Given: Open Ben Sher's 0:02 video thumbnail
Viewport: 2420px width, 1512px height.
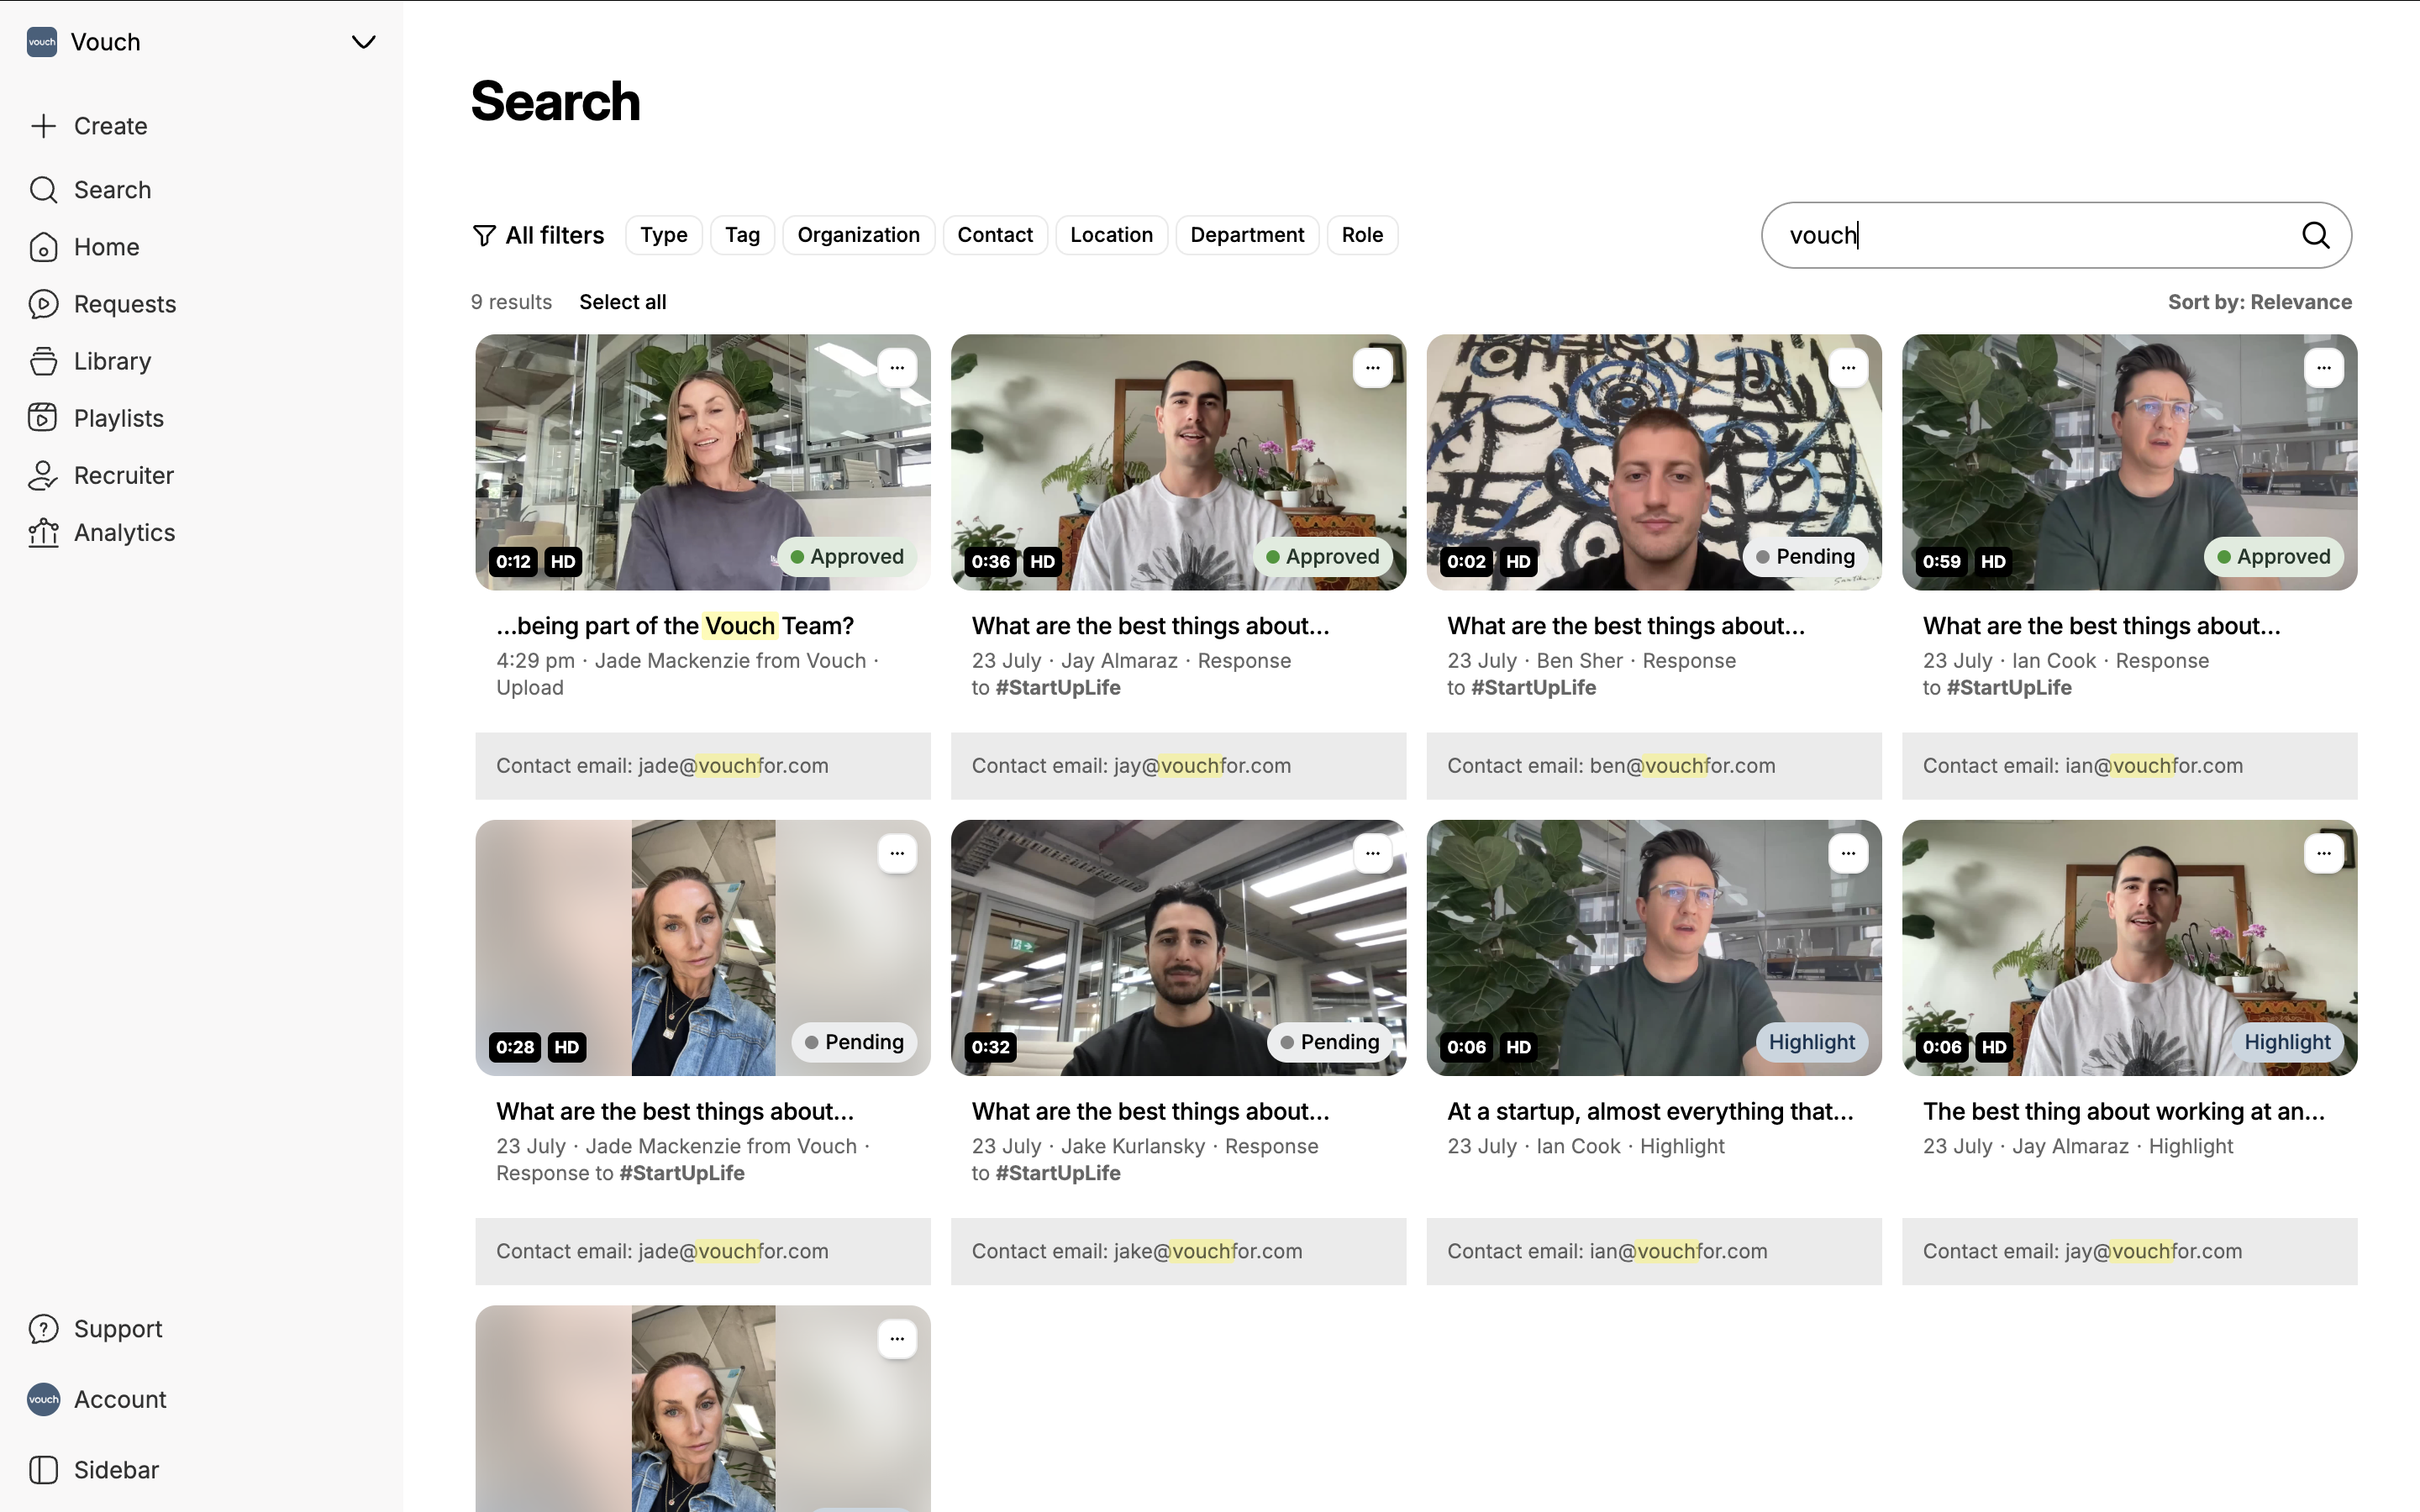Looking at the screenshot, I should [x=1653, y=462].
